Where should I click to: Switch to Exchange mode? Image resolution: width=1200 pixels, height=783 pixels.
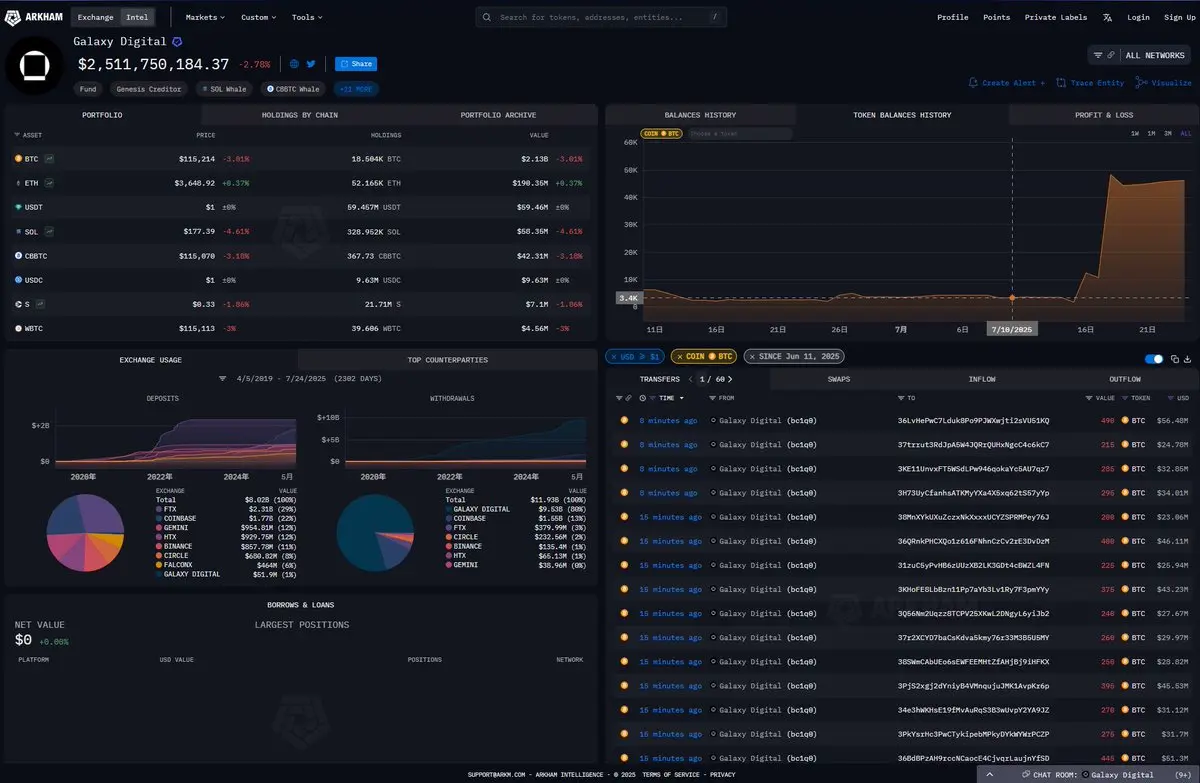96,17
